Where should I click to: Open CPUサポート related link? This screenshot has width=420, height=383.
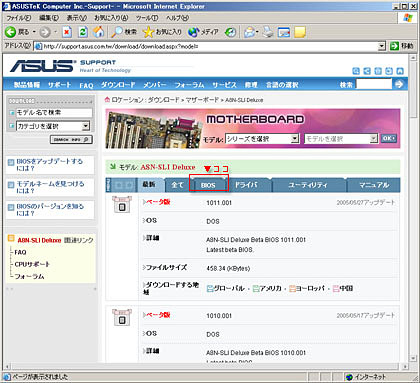point(32,264)
